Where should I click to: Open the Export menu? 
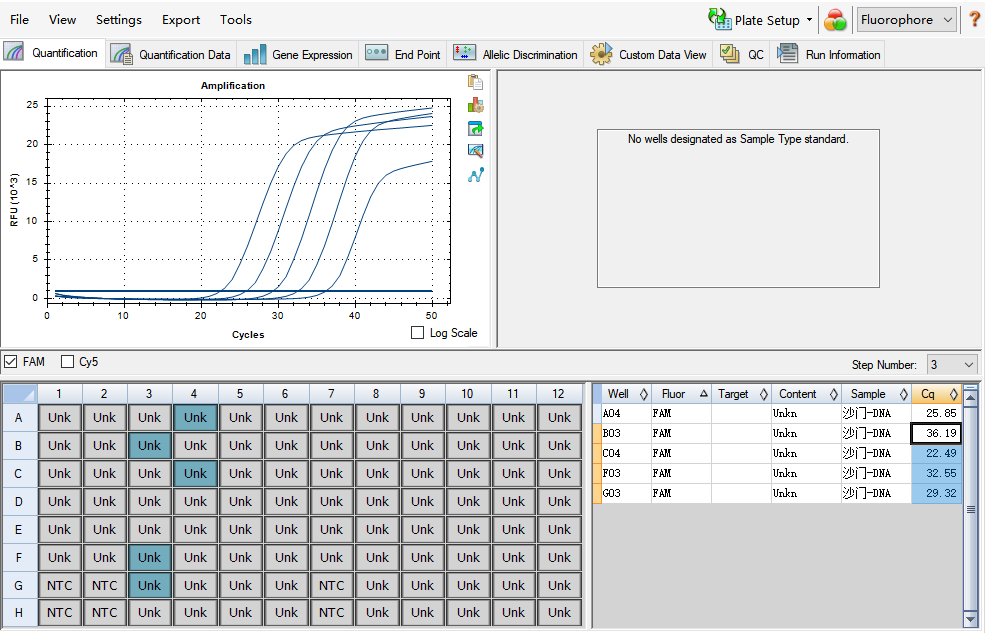pyautogui.click(x=181, y=19)
